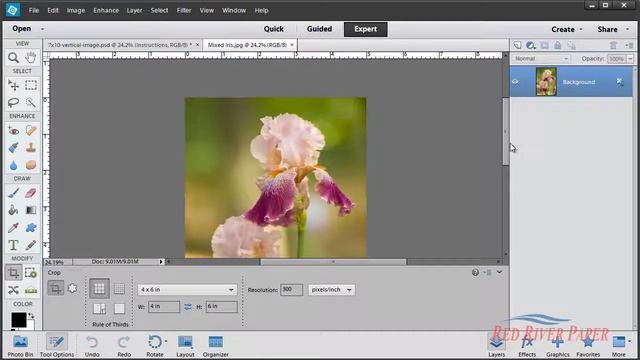This screenshot has width=640, height=360.
Task: Select the None crop overlay option
Action: (119, 308)
